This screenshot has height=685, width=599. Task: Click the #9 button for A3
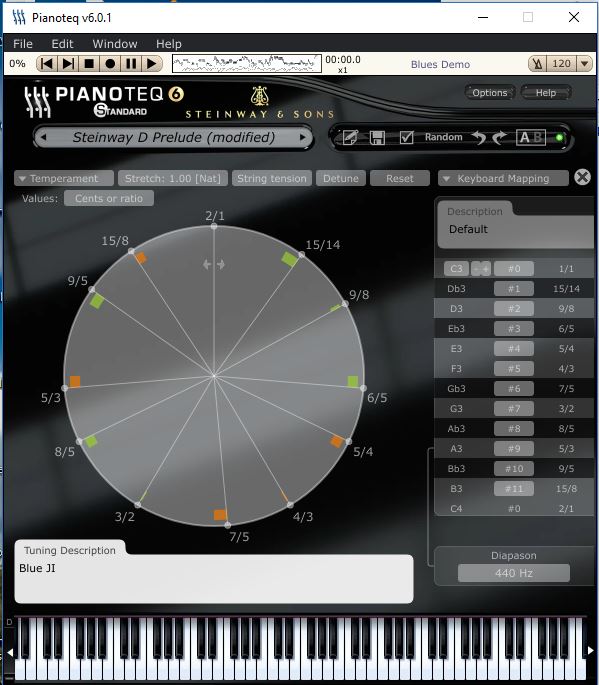514,449
